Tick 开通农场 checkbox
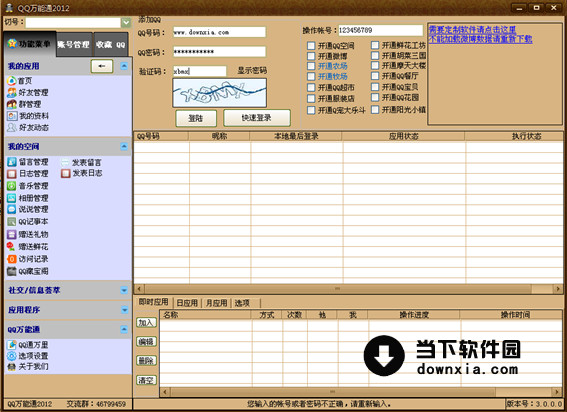This screenshot has height=412, width=567. [311, 66]
